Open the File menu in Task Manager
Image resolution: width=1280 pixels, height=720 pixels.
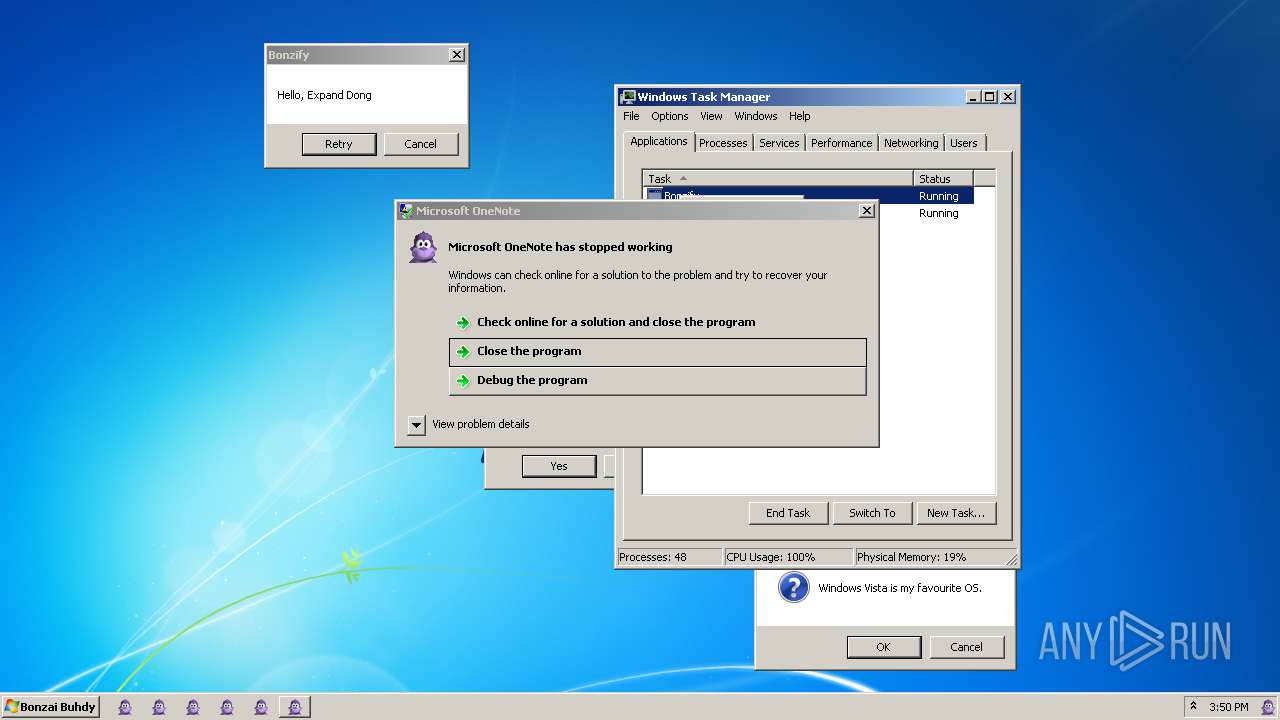coord(631,116)
